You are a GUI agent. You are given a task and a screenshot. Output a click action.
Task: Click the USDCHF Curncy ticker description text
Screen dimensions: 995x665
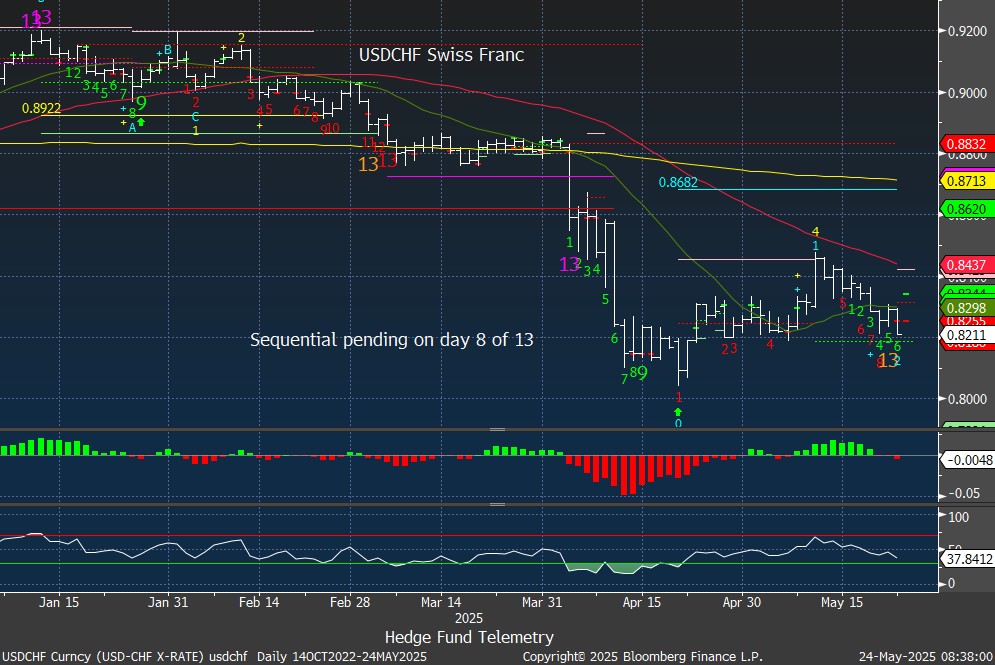214,656
